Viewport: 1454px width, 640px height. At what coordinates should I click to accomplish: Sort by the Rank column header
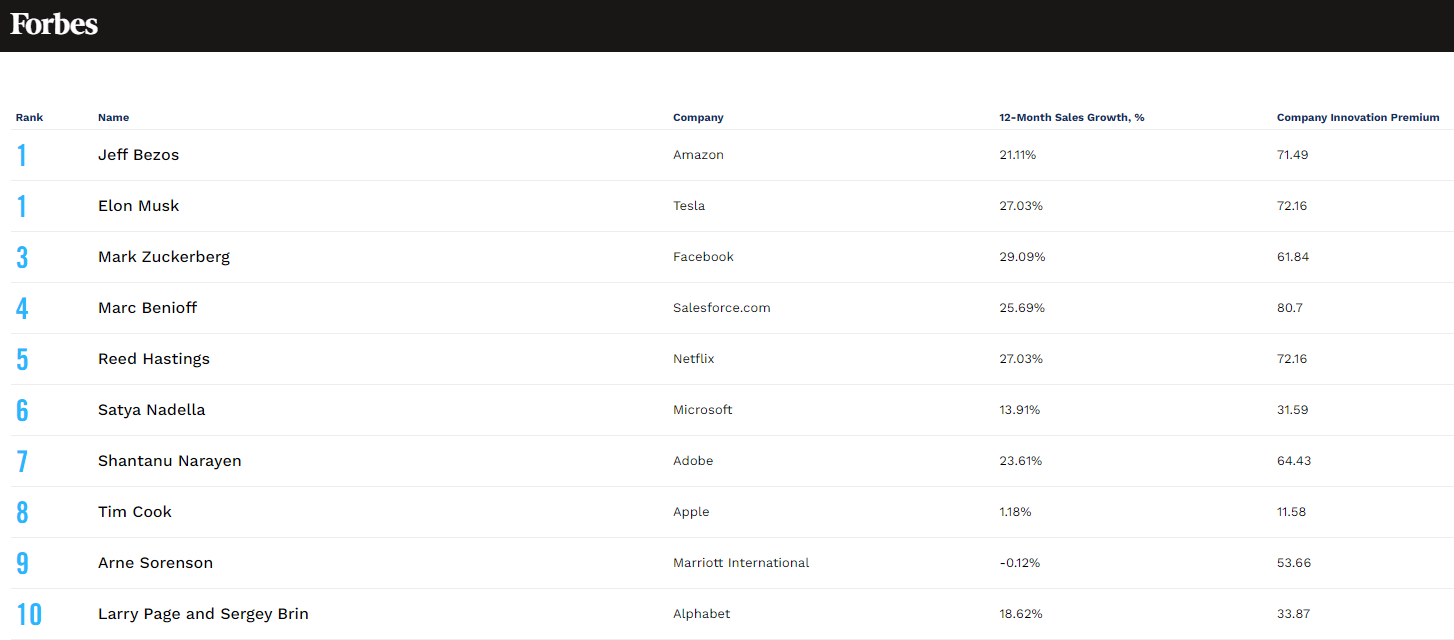[x=29, y=118]
